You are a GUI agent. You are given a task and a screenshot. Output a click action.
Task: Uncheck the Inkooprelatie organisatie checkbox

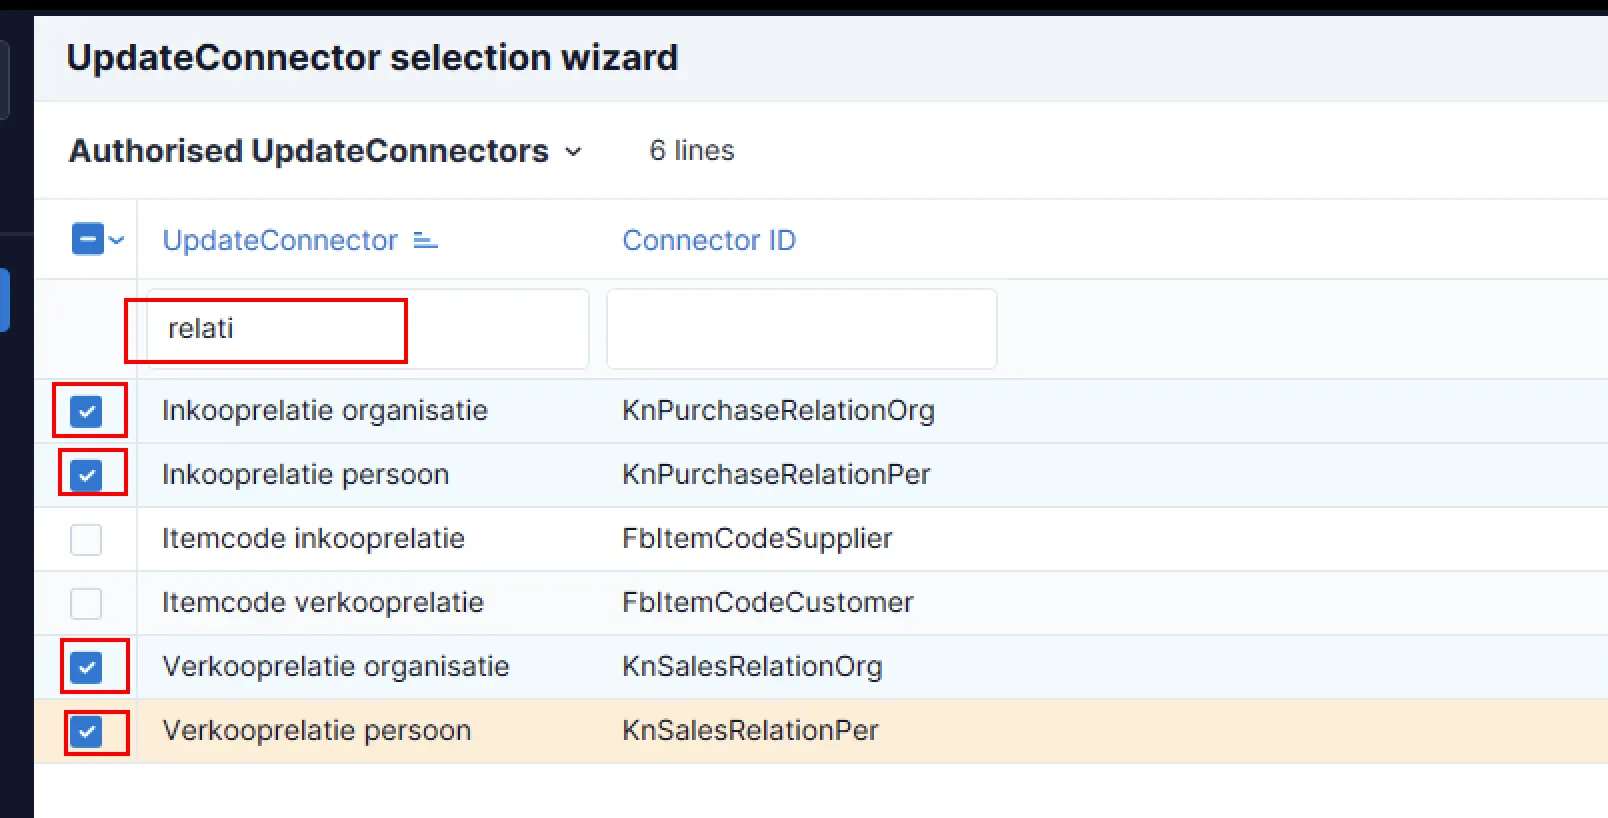point(87,411)
